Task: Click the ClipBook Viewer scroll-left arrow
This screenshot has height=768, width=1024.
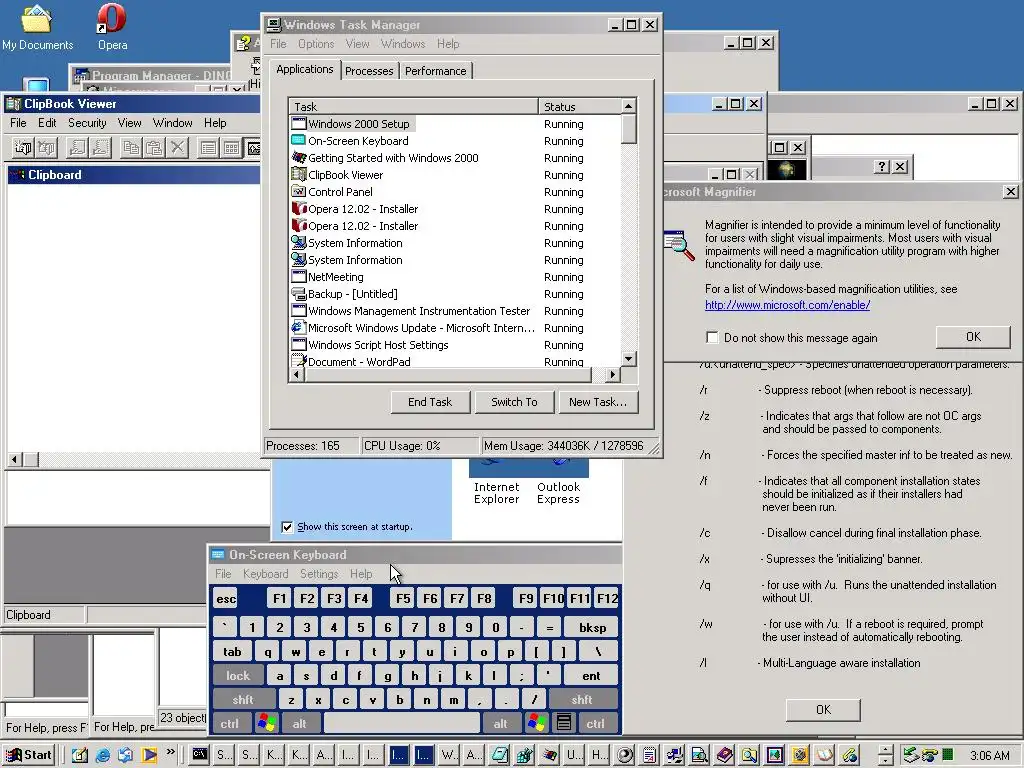Action: pos(14,460)
